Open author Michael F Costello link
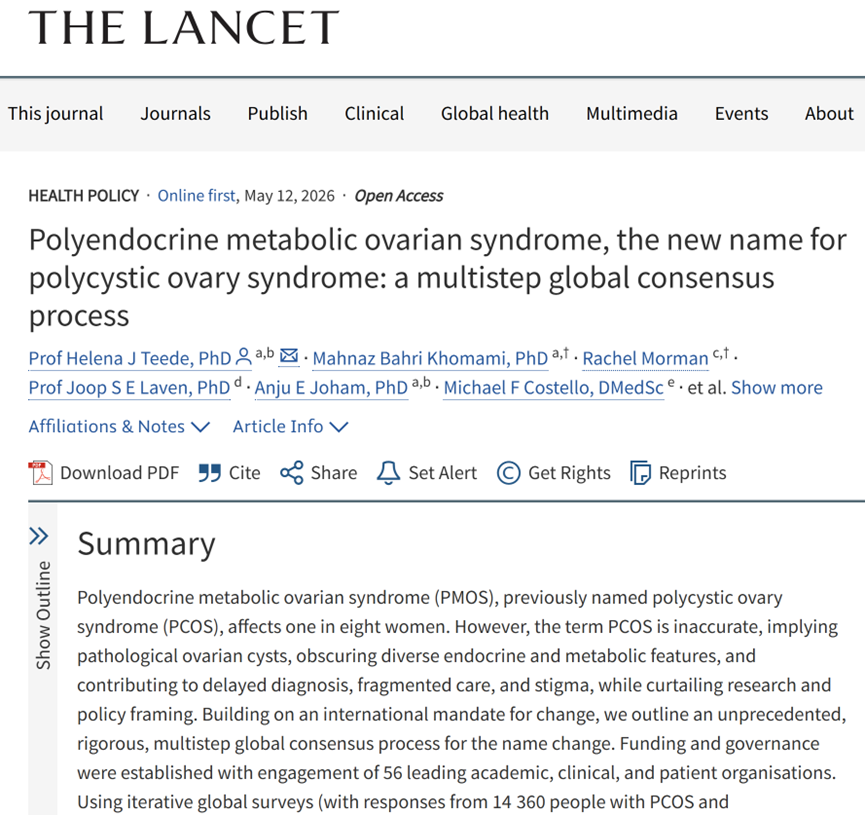This screenshot has width=865, height=815. [x=553, y=388]
